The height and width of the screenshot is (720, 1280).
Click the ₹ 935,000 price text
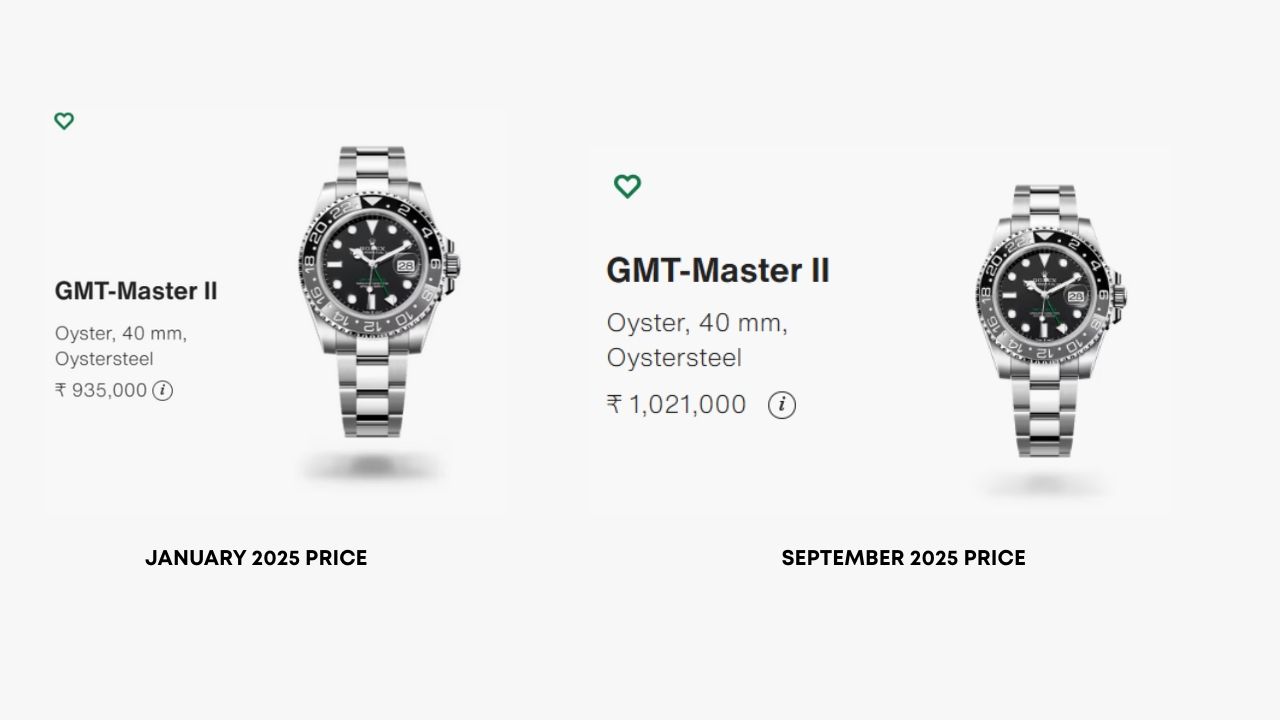pos(101,390)
